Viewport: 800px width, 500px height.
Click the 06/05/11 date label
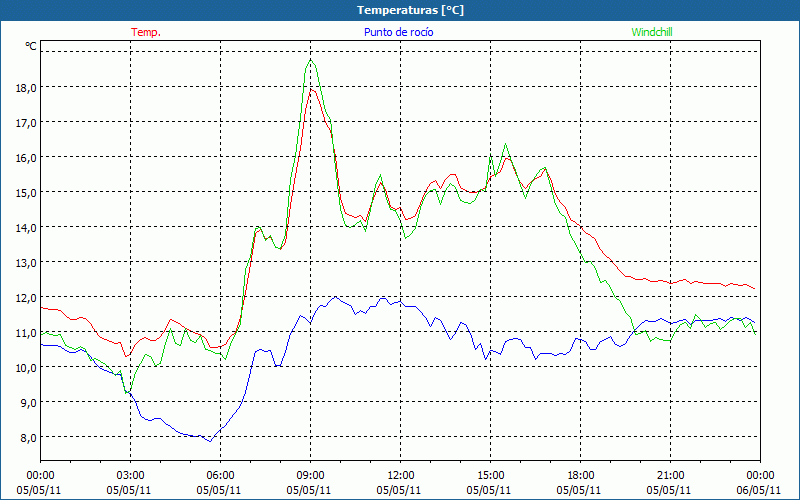[759, 490]
